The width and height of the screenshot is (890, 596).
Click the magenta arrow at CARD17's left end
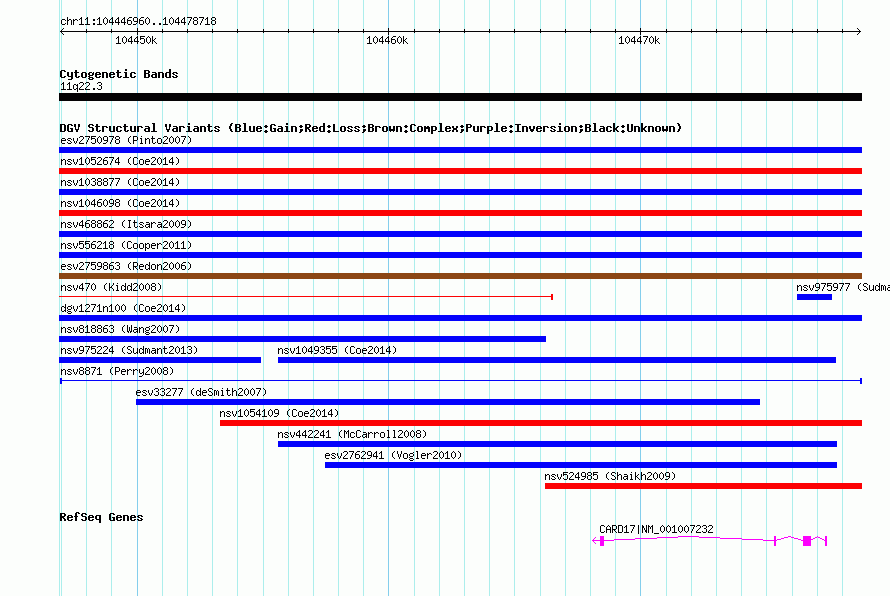click(595, 541)
